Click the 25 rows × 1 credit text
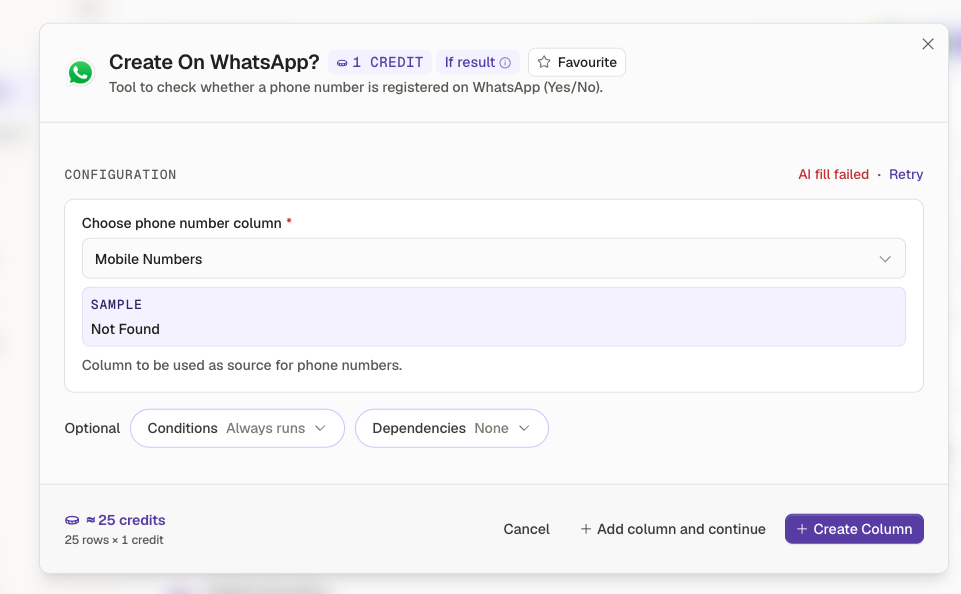 pyautogui.click(x=114, y=540)
